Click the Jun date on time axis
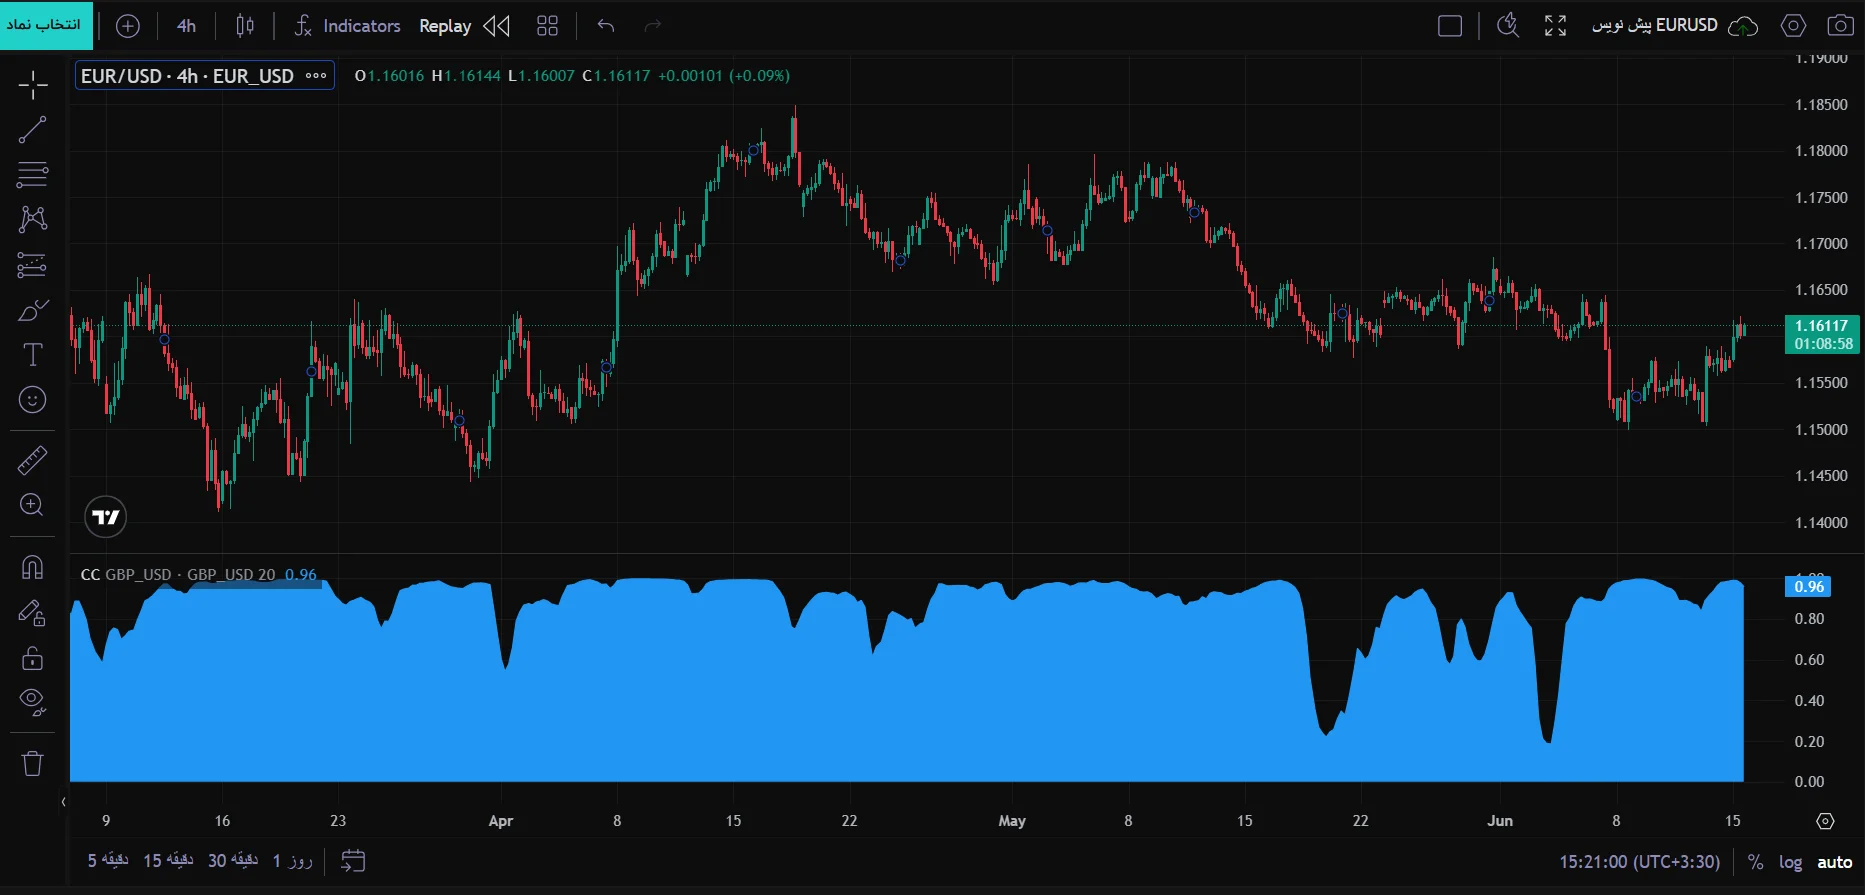 pyautogui.click(x=1500, y=821)
